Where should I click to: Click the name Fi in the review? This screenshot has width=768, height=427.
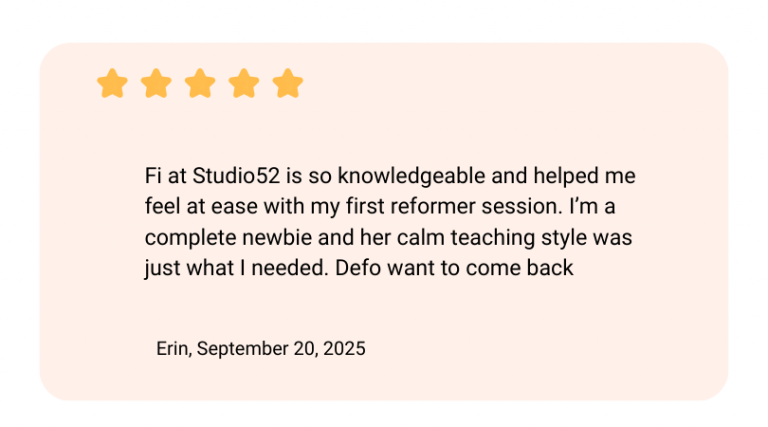point(153,177)
